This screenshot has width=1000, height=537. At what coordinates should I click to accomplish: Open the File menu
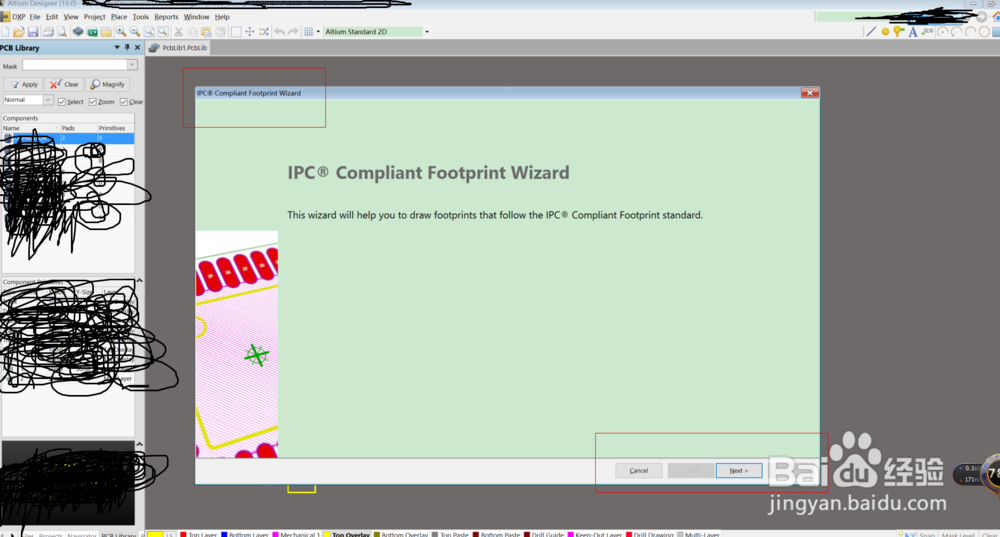(34, 17)
